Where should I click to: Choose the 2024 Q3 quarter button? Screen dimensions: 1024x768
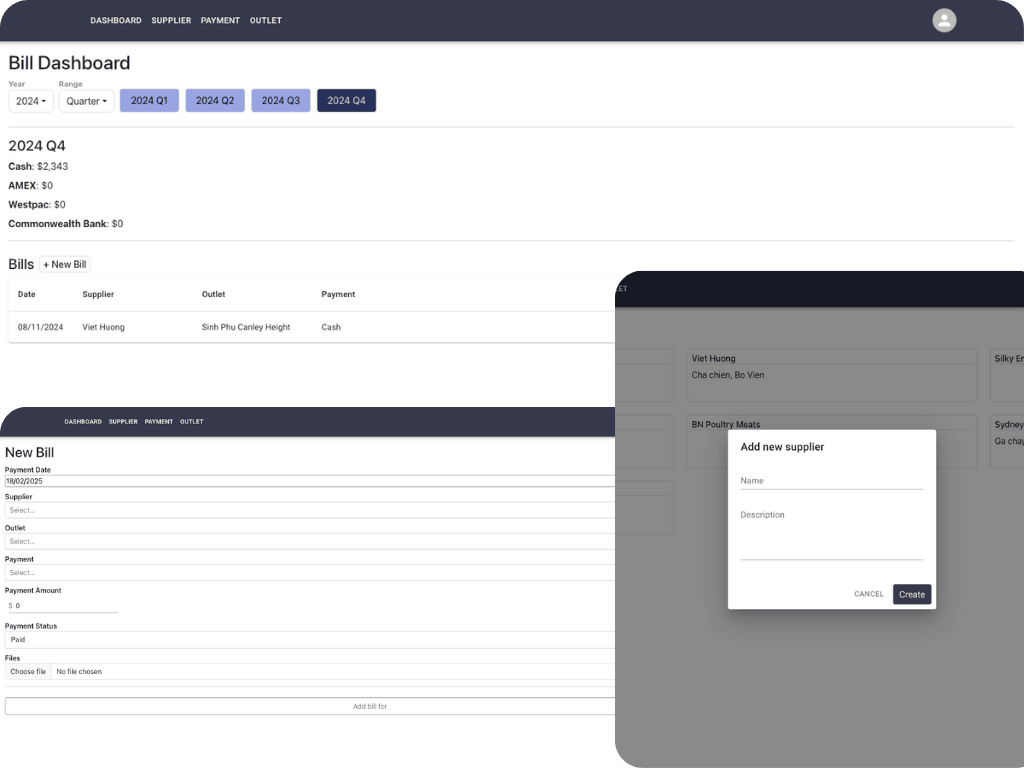281,101
